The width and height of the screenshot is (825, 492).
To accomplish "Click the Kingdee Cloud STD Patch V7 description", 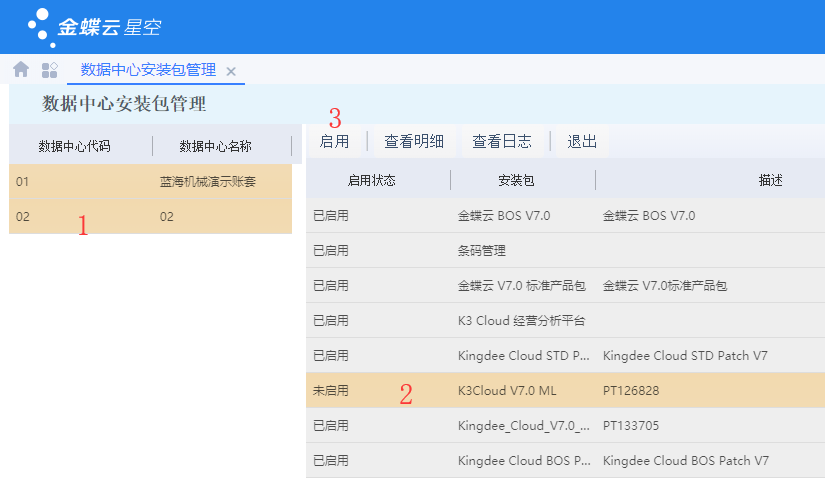I will [x=685, y=356].
